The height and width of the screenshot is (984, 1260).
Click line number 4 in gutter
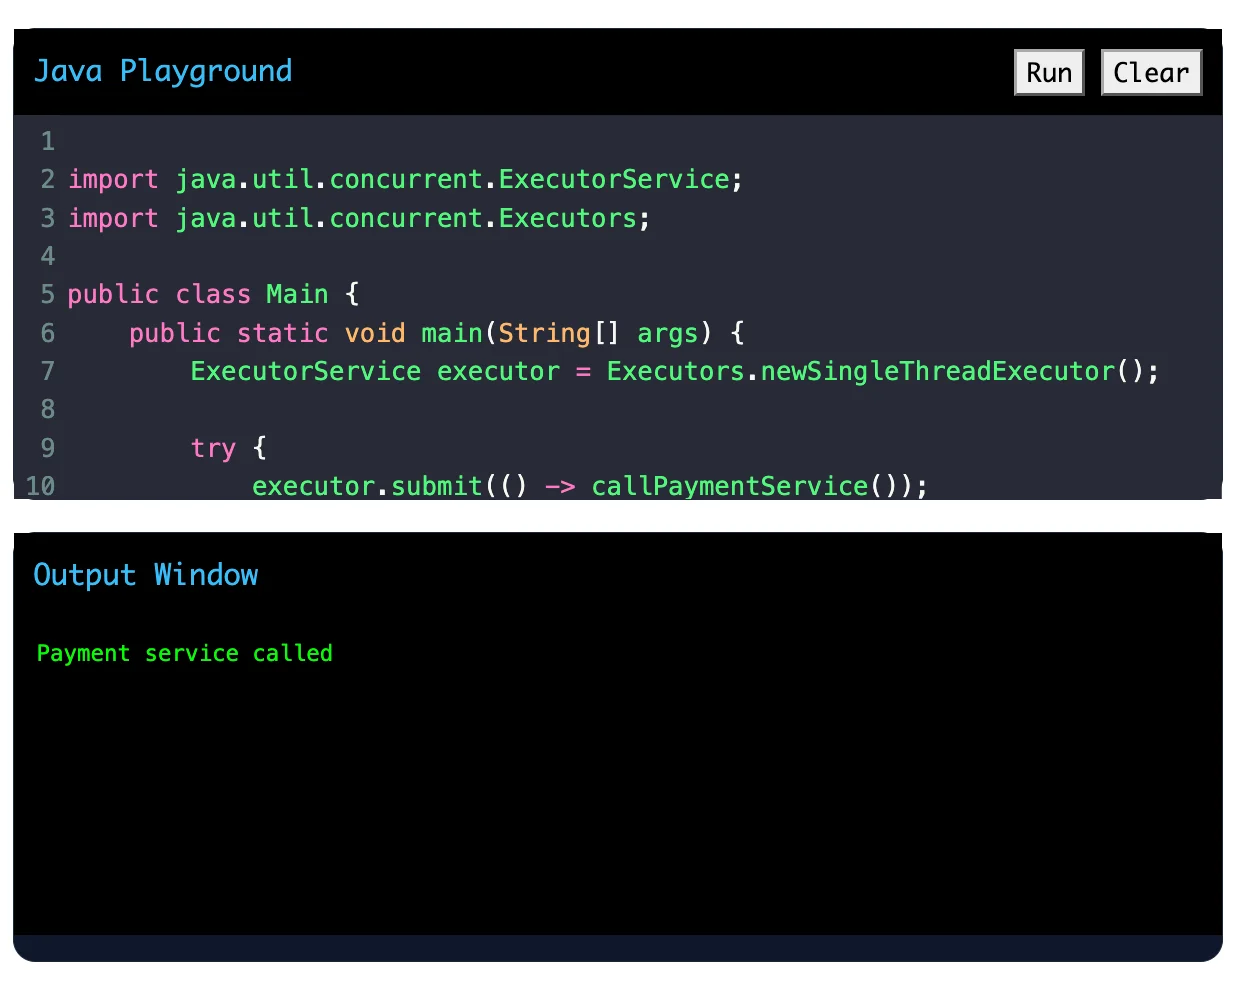pos(47,256)
